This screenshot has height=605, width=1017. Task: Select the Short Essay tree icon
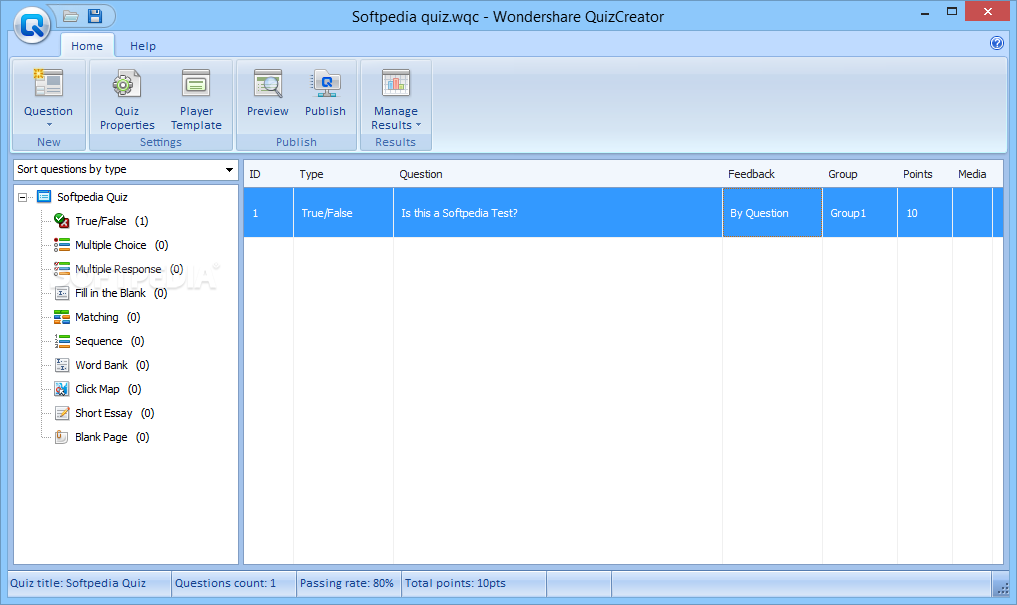(x=62, y=413)
